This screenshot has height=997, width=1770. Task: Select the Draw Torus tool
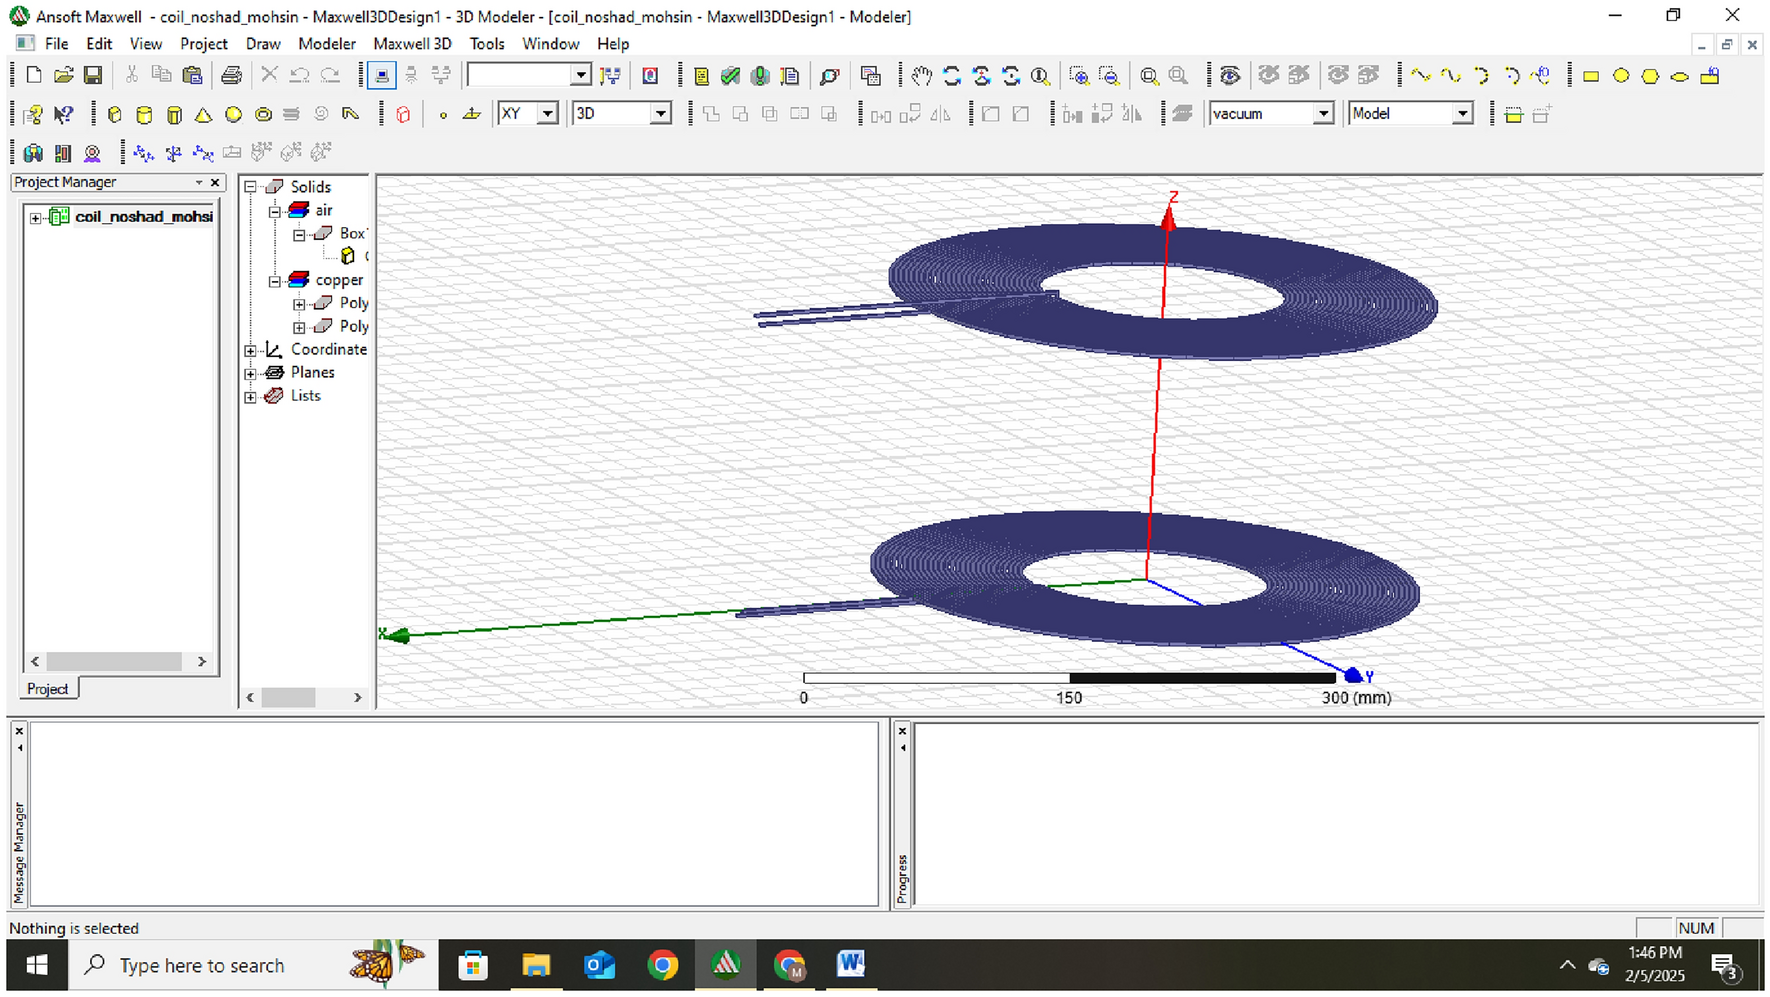coord(263,114)
